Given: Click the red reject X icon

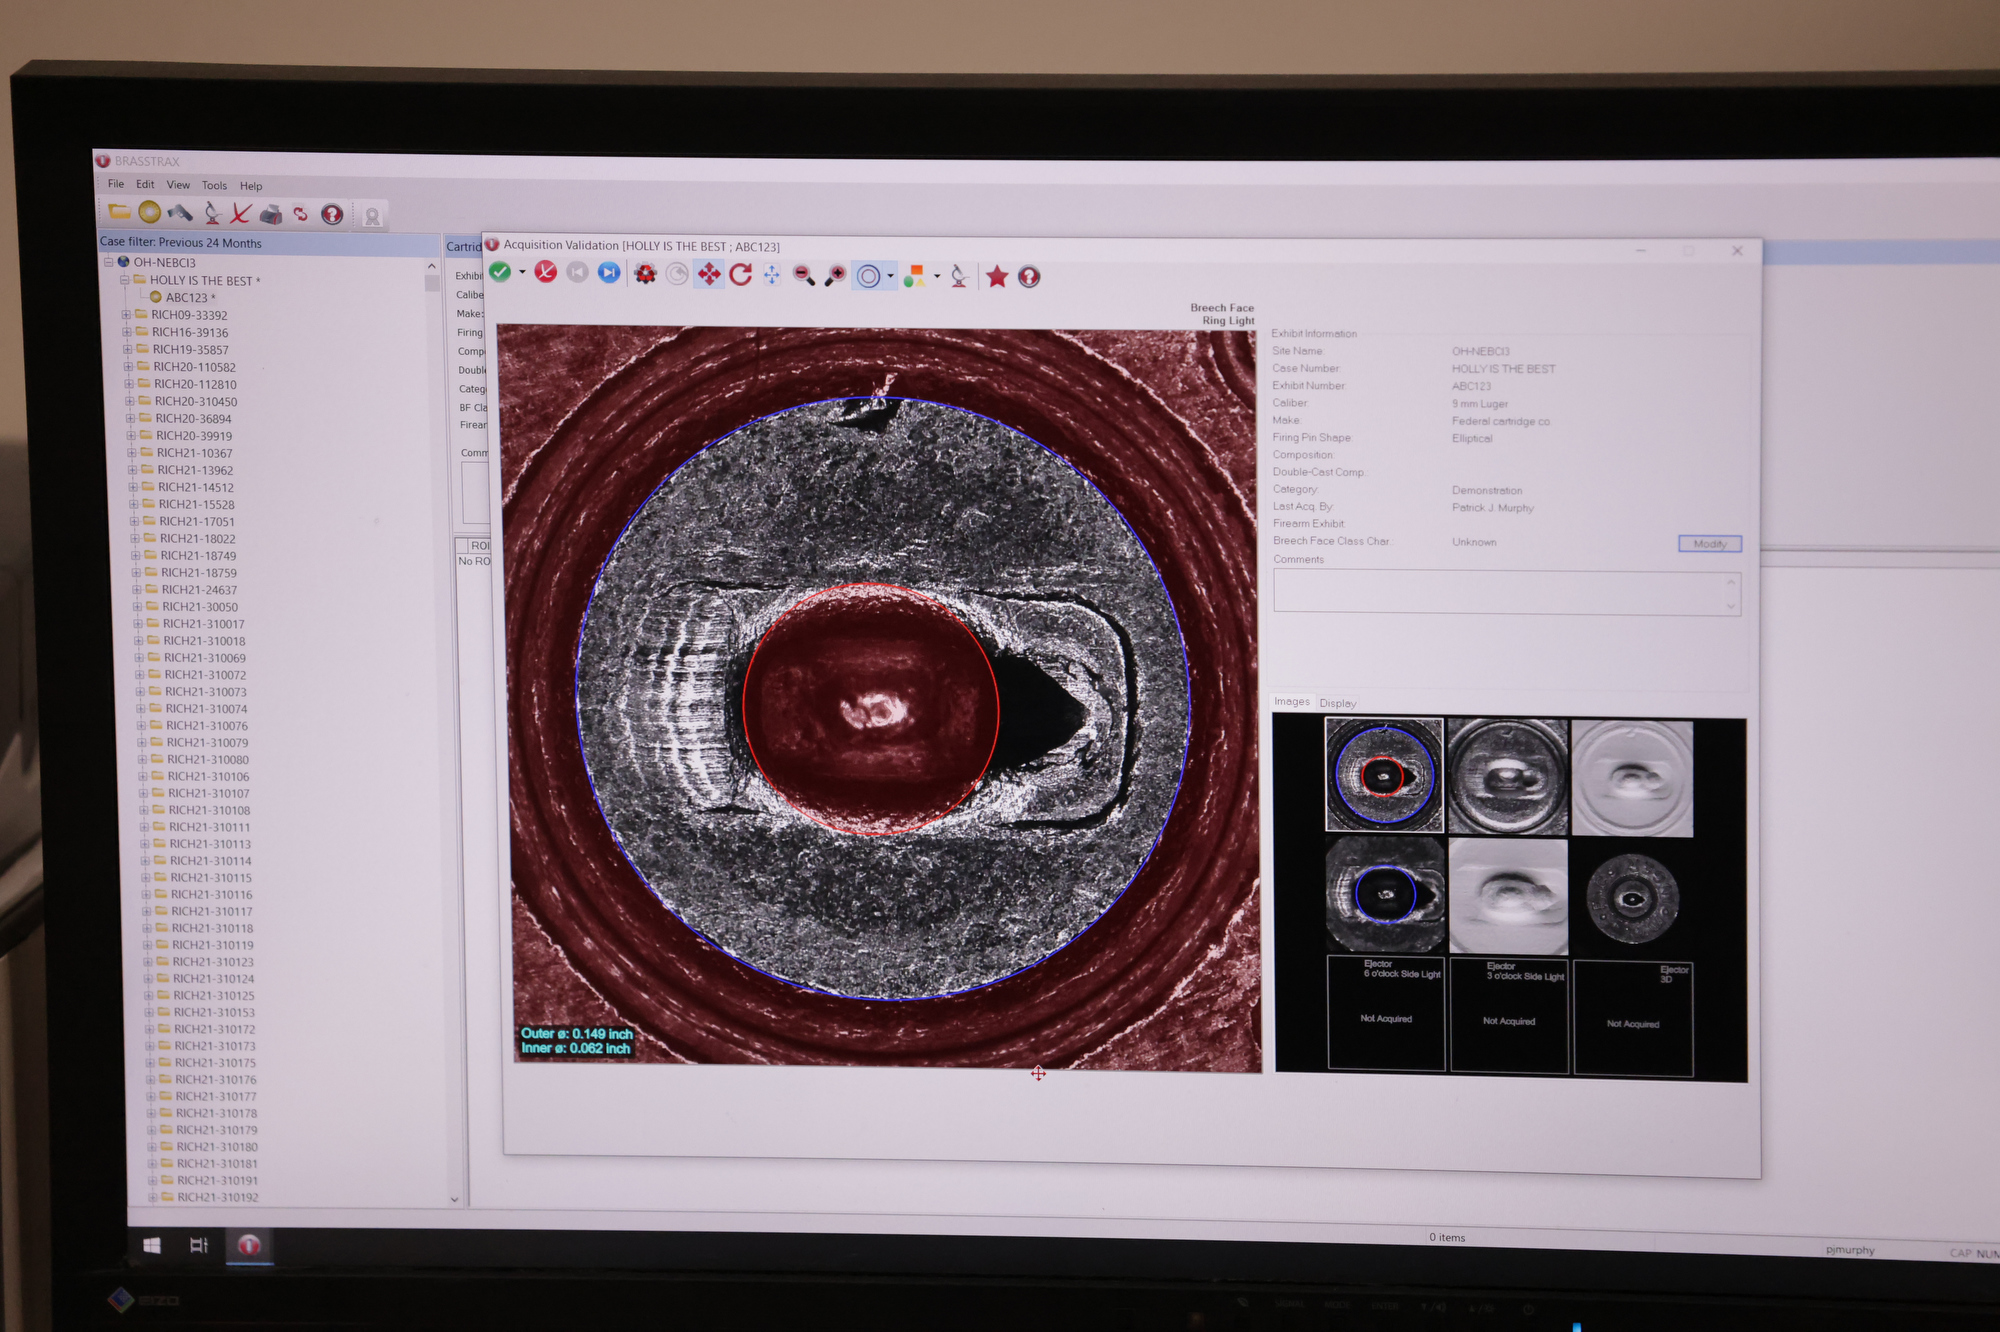Looking at the screenshot, I should click(x=545, y=273).
